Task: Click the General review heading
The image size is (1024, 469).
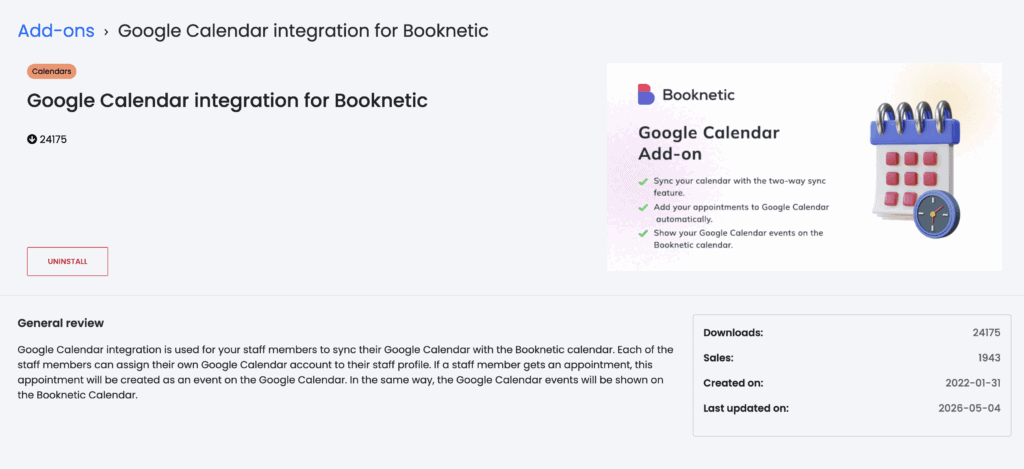Action: [61, 323]
